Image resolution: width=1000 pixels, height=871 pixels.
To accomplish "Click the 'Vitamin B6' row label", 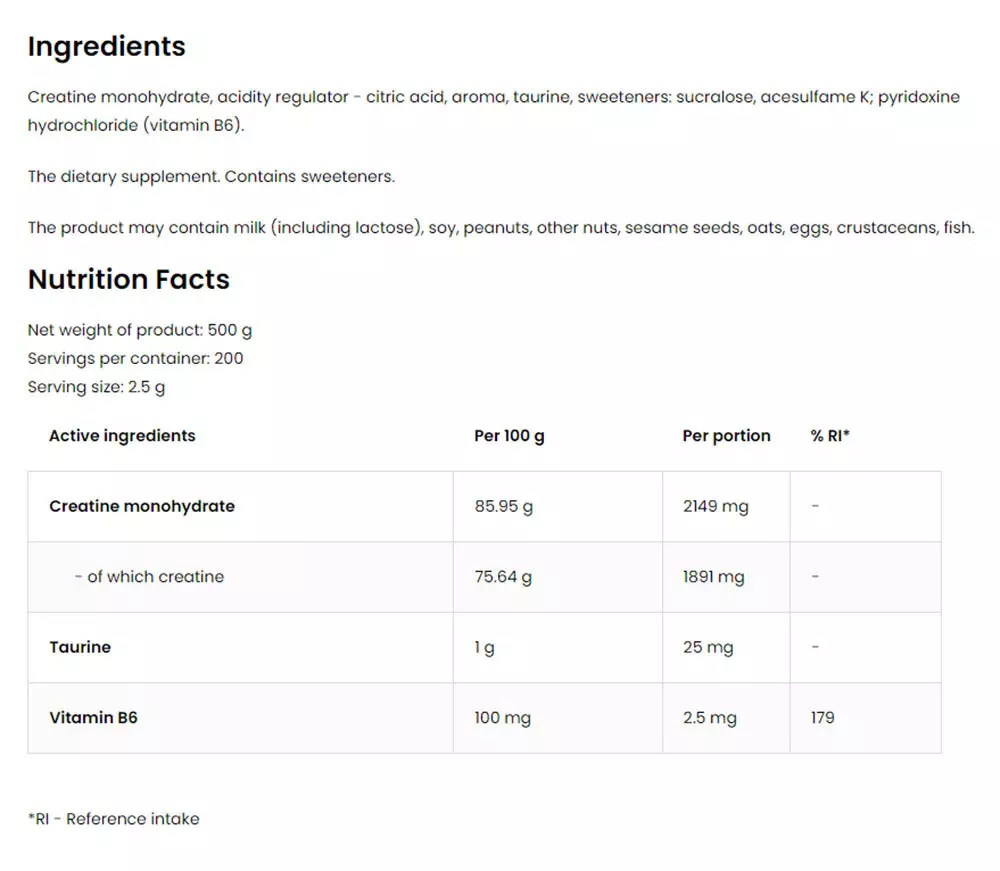I will click(93, 718).
